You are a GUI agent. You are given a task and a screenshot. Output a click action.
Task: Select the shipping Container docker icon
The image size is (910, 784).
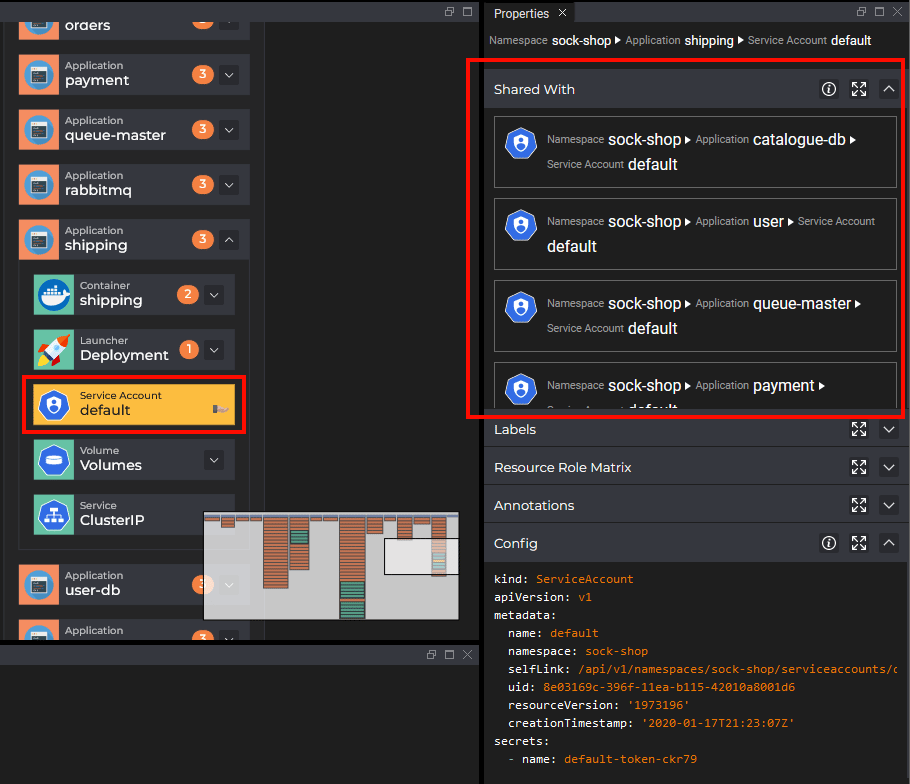point(54,295)
